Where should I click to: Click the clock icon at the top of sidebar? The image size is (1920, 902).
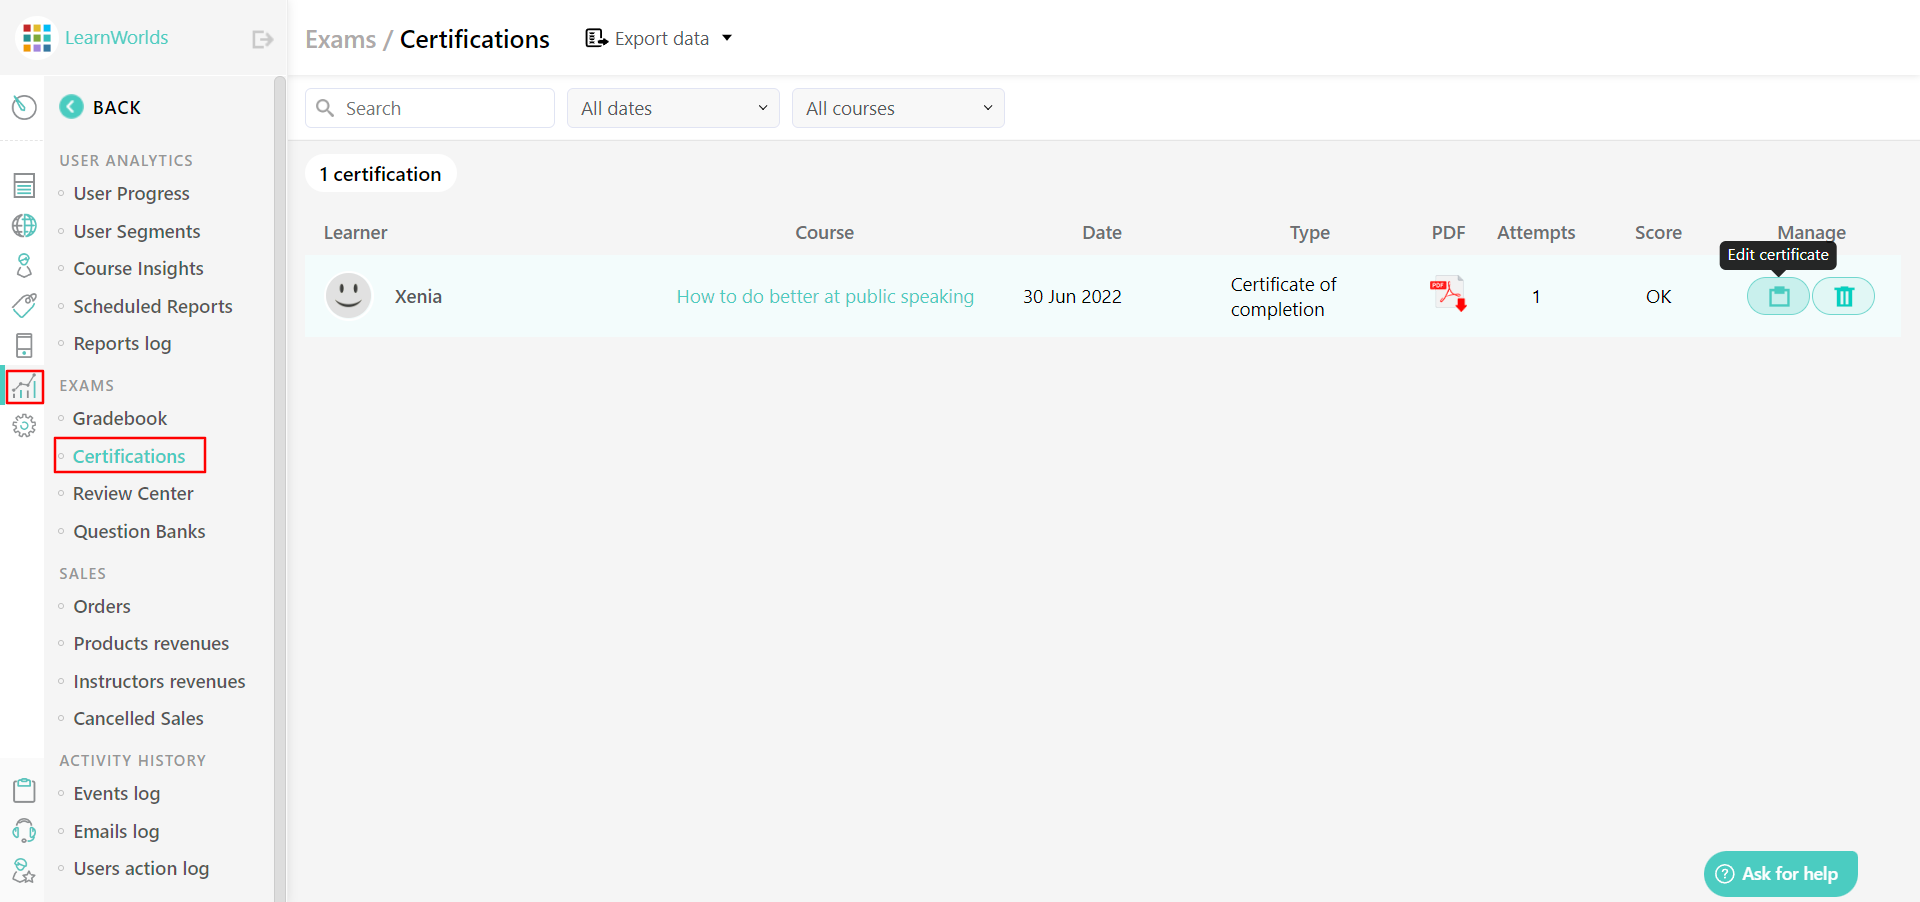pos(24,107)
